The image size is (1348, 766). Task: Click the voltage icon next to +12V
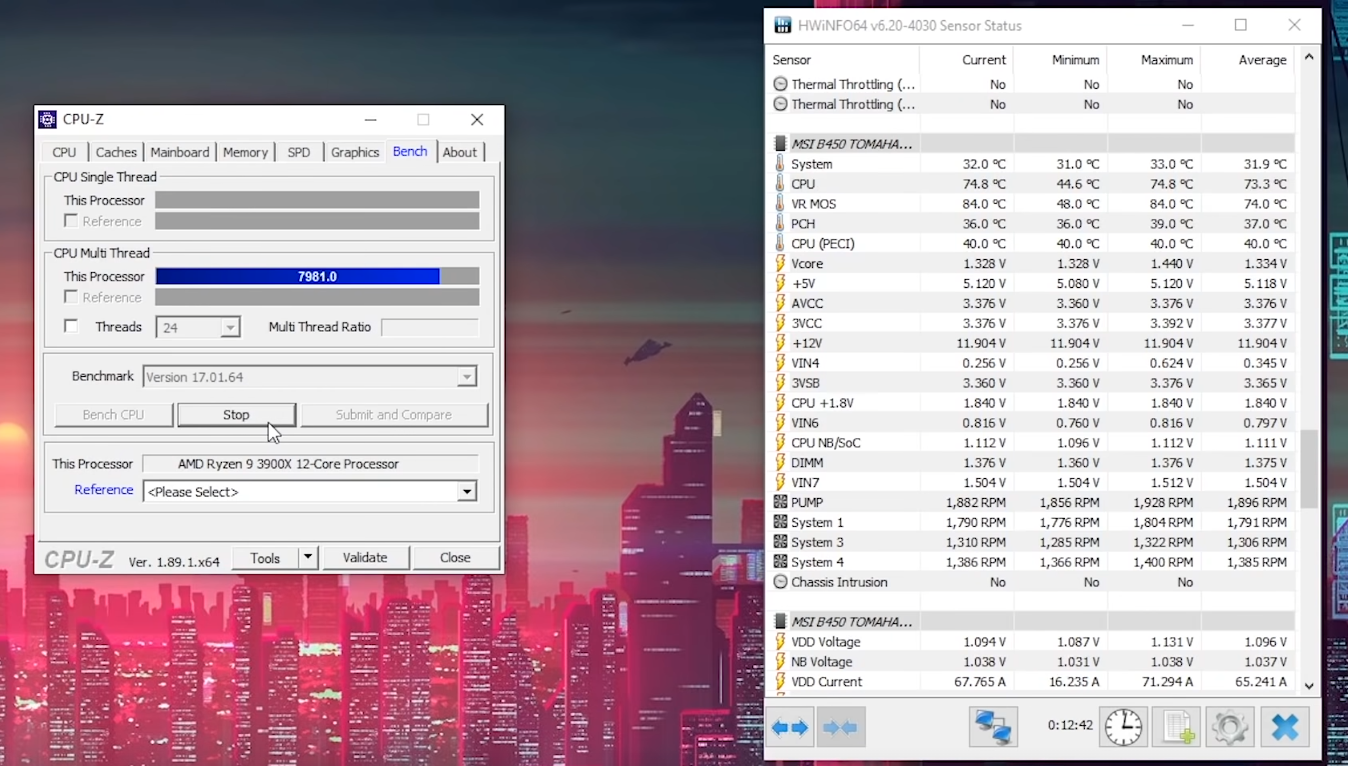point(780,343)
